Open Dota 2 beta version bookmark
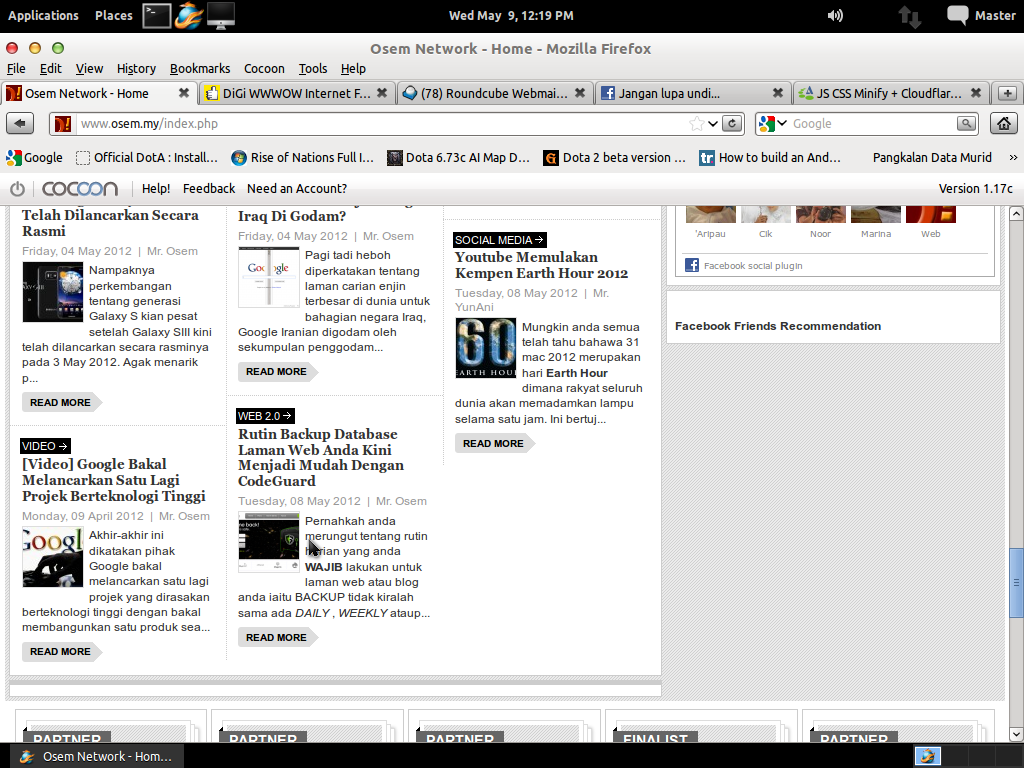Screen dimensions: 1024x768 [x=615, y=157]
